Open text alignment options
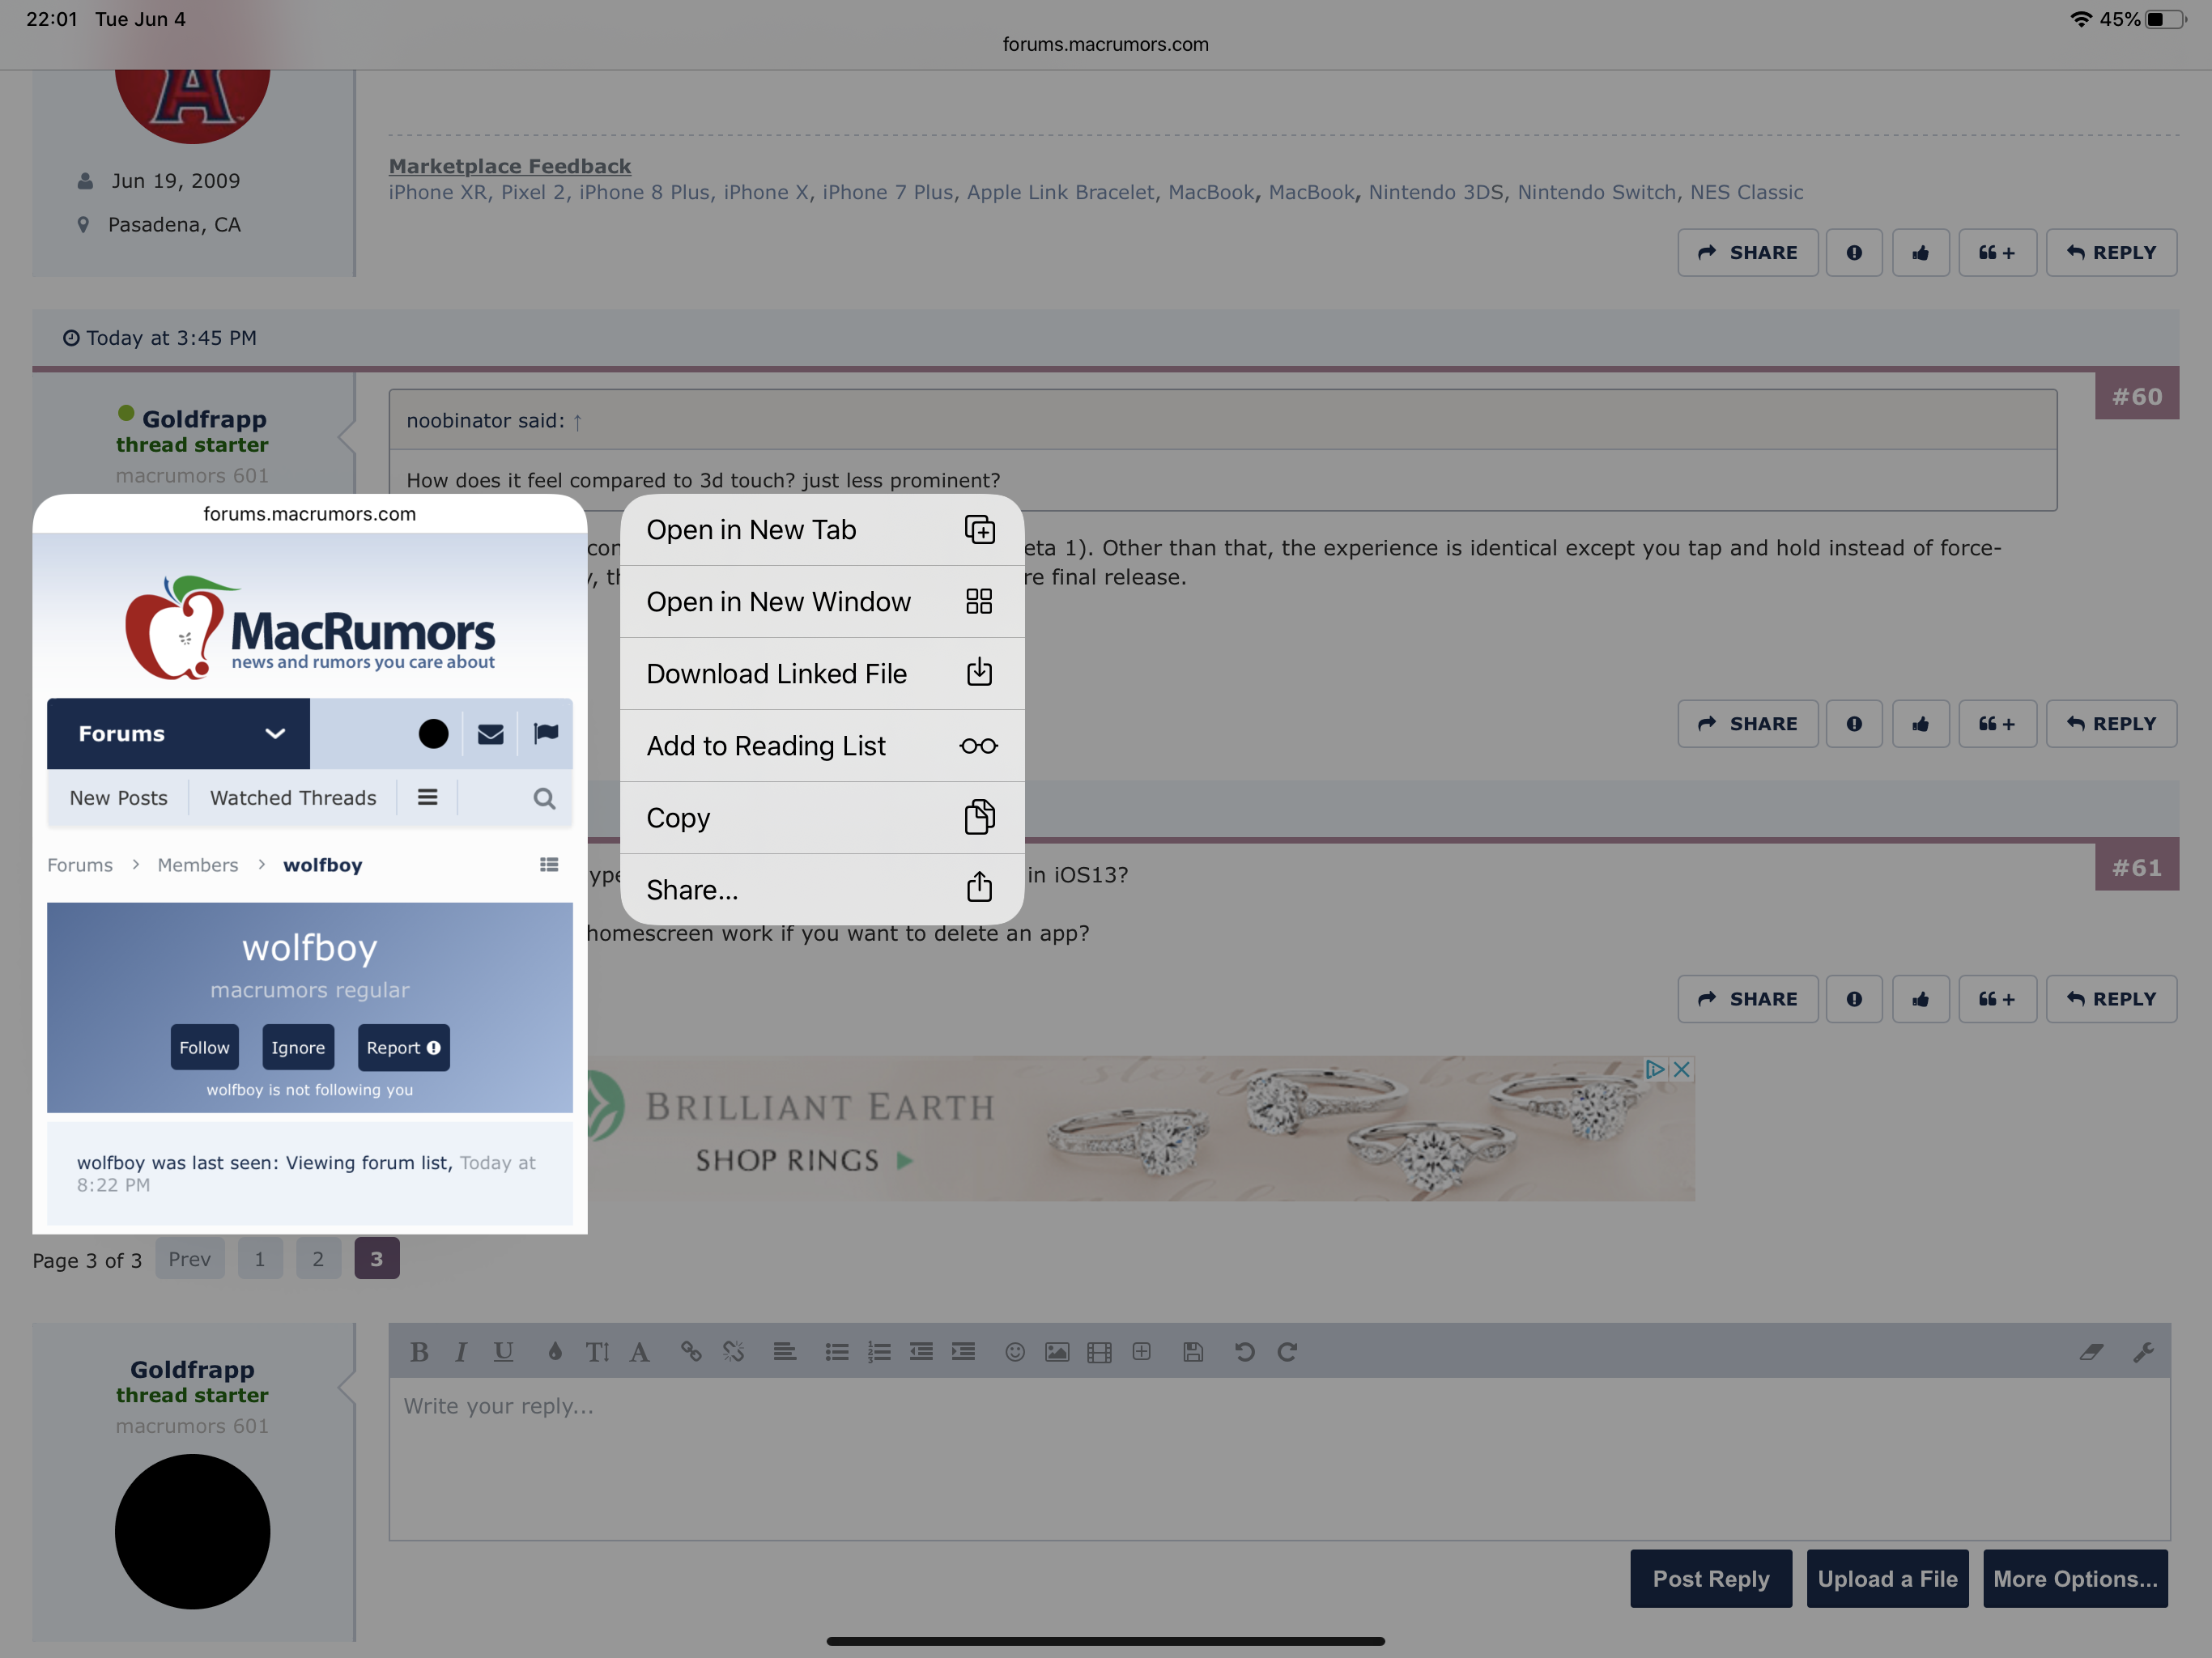 coord(785,1352)
